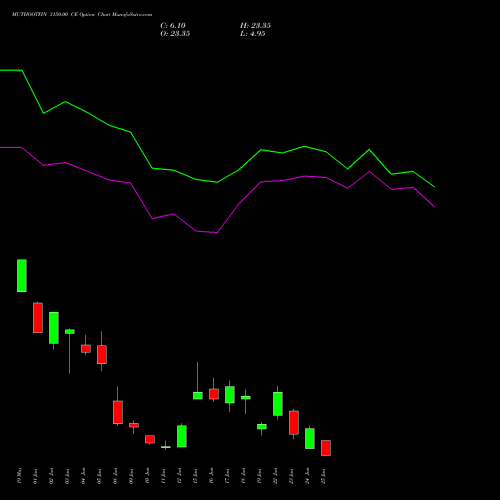Select the low value L: 4.95
Viewport: 500px width, 500px height.
pos(253,34)
